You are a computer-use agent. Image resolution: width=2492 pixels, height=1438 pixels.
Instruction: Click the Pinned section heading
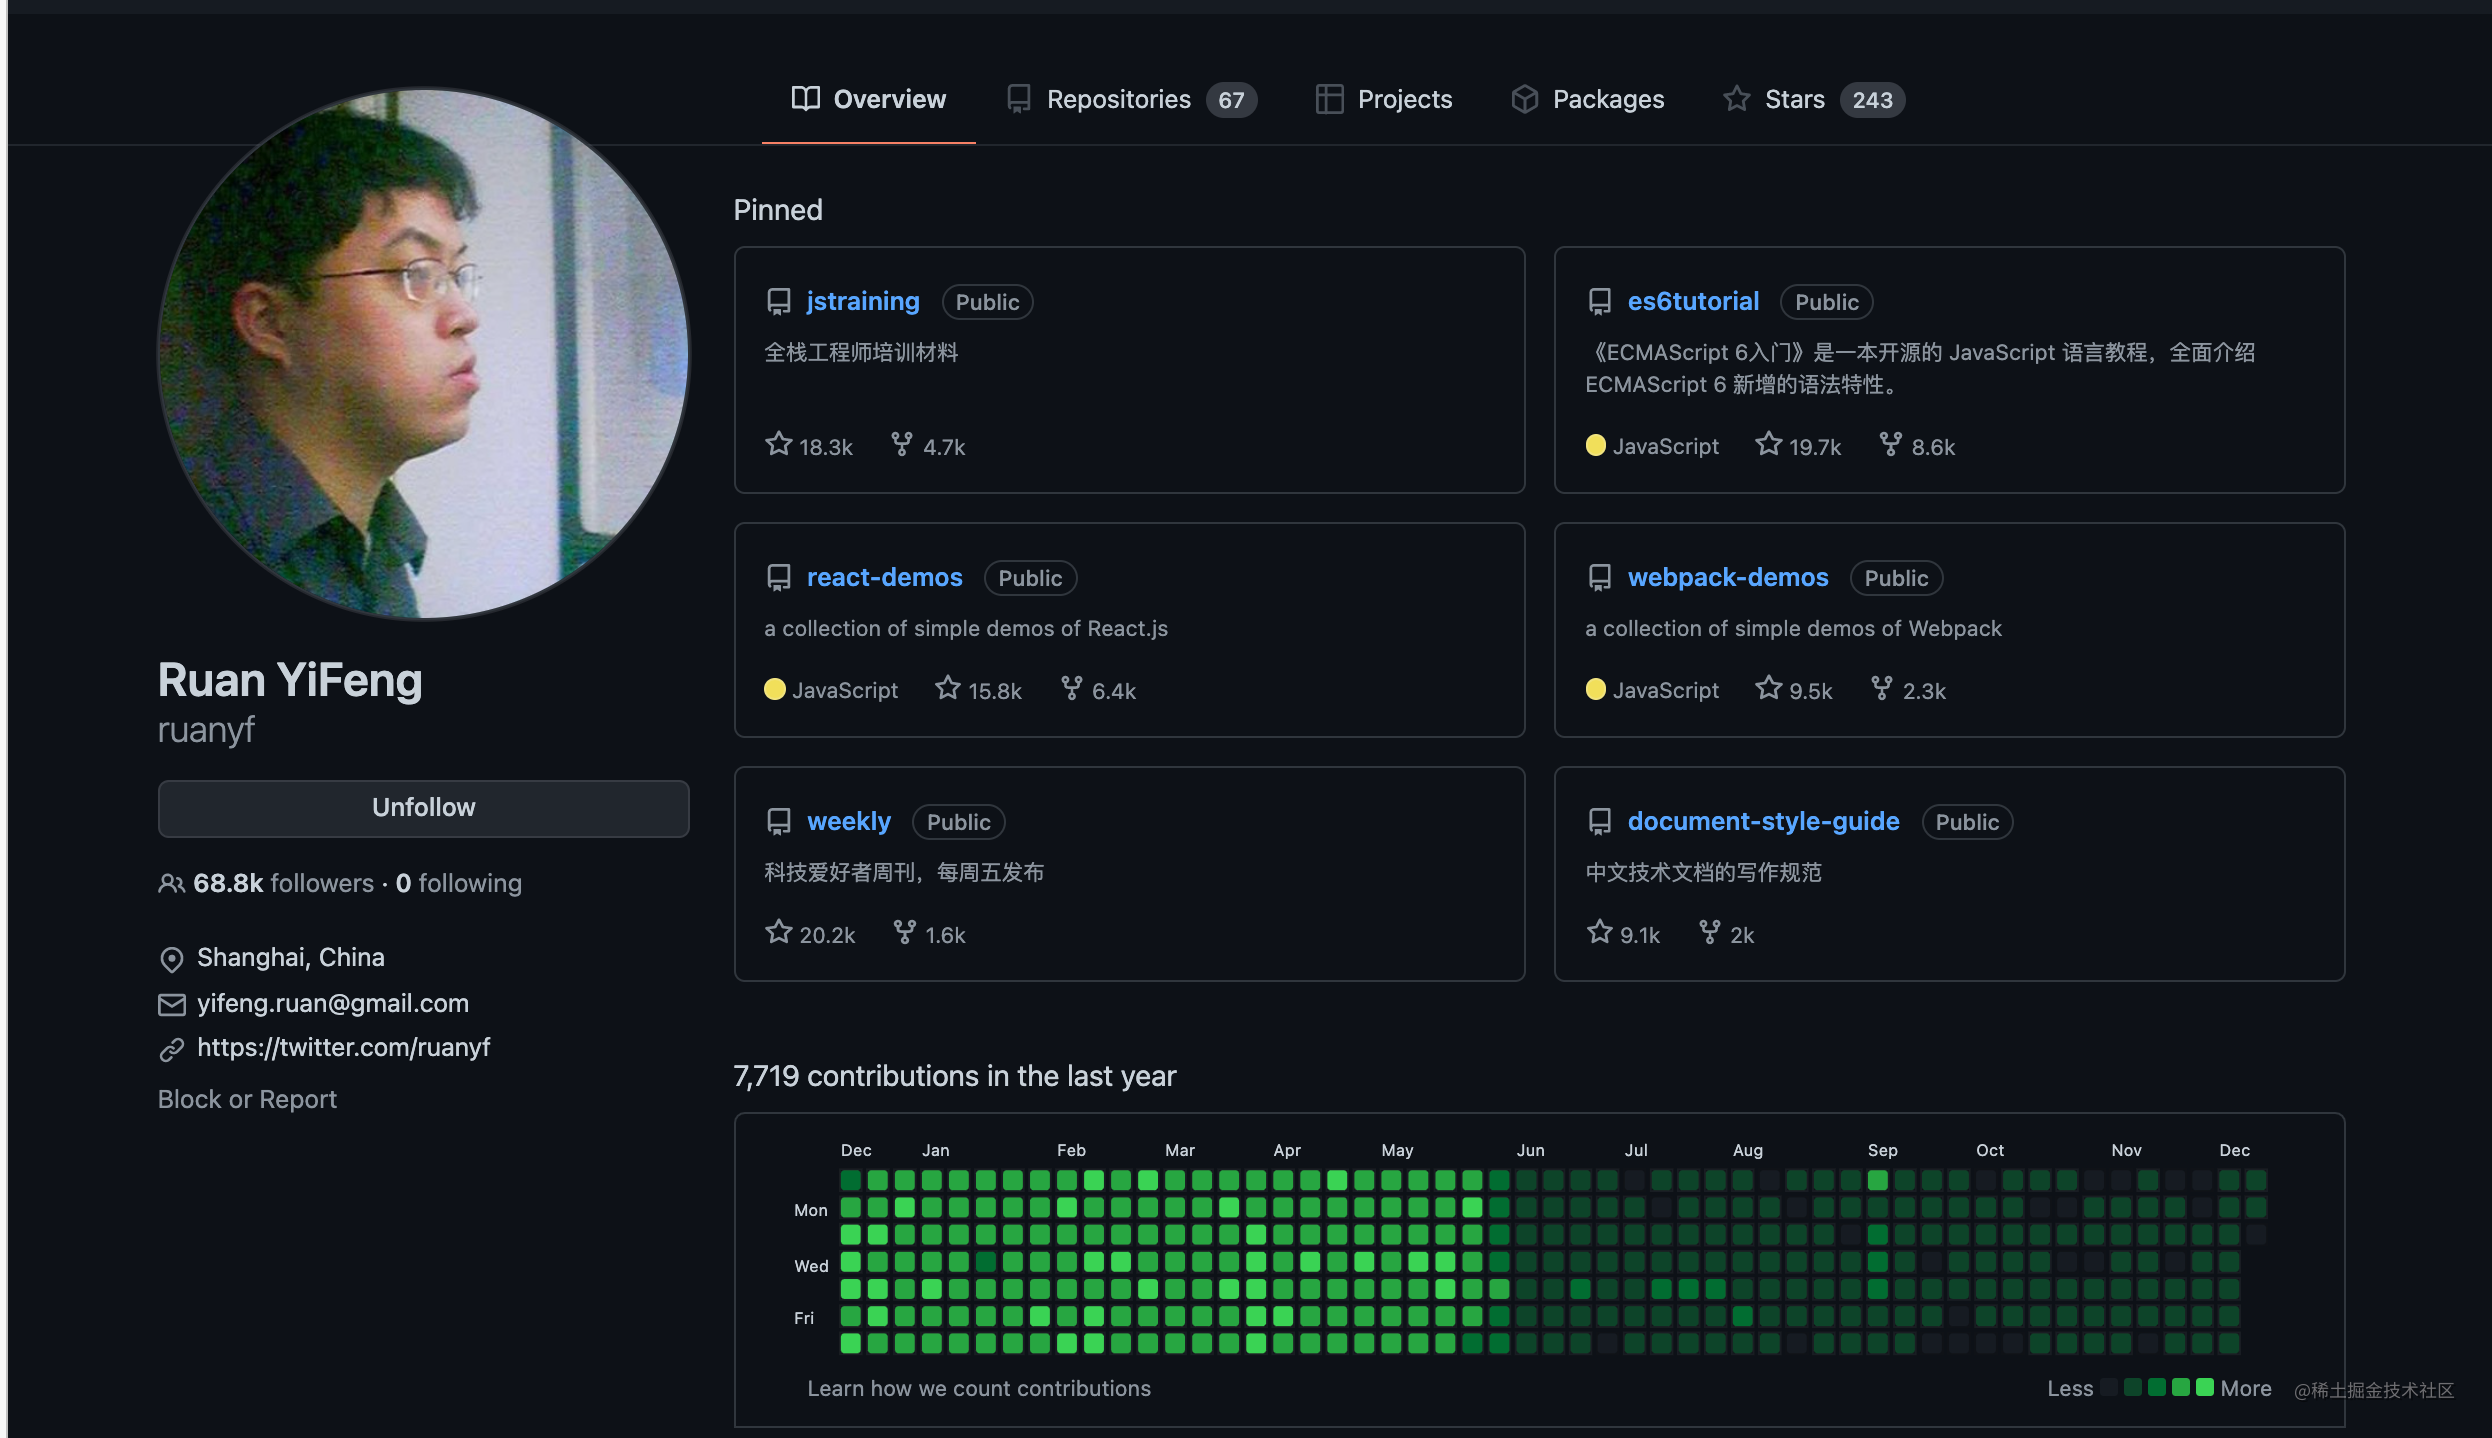pos(778,210)
